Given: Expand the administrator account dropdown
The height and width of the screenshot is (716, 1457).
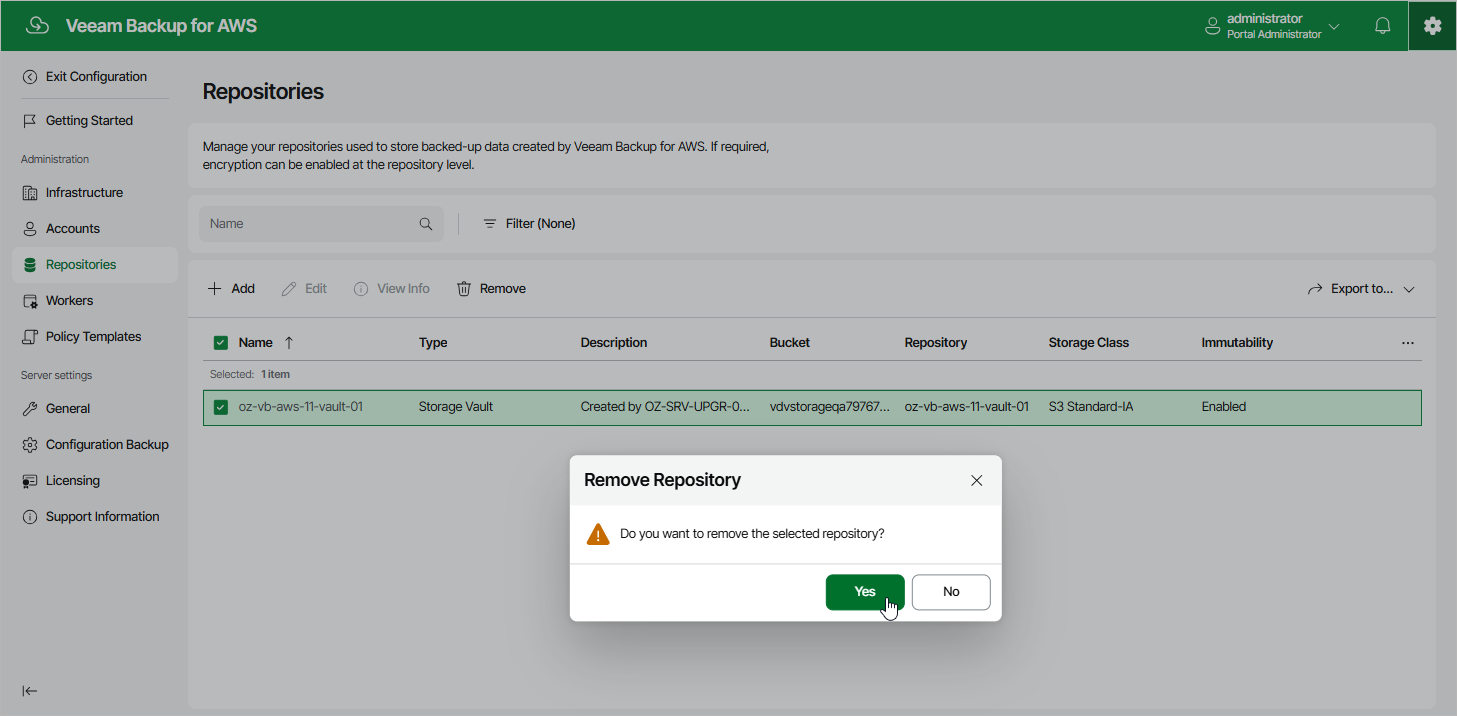Looking at the screenshot, I should [x=1334, y=26].
